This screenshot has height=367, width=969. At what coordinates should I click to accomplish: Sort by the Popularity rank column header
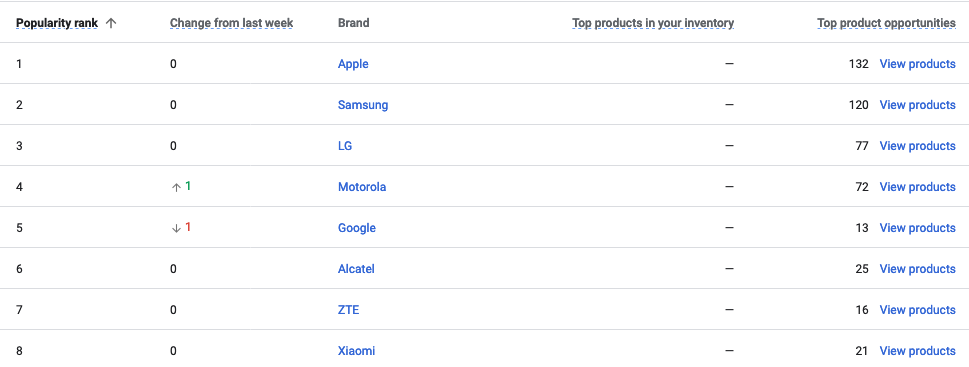57,23
